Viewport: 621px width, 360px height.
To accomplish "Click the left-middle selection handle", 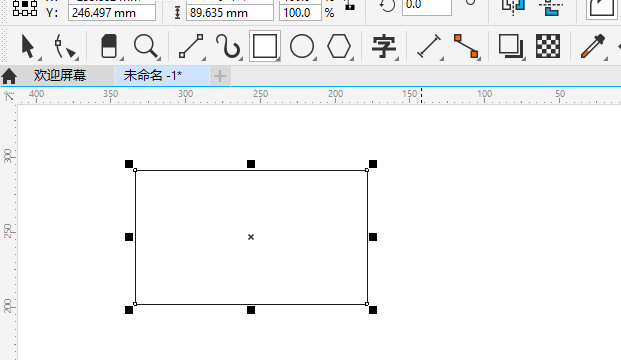I will (129, 237).
